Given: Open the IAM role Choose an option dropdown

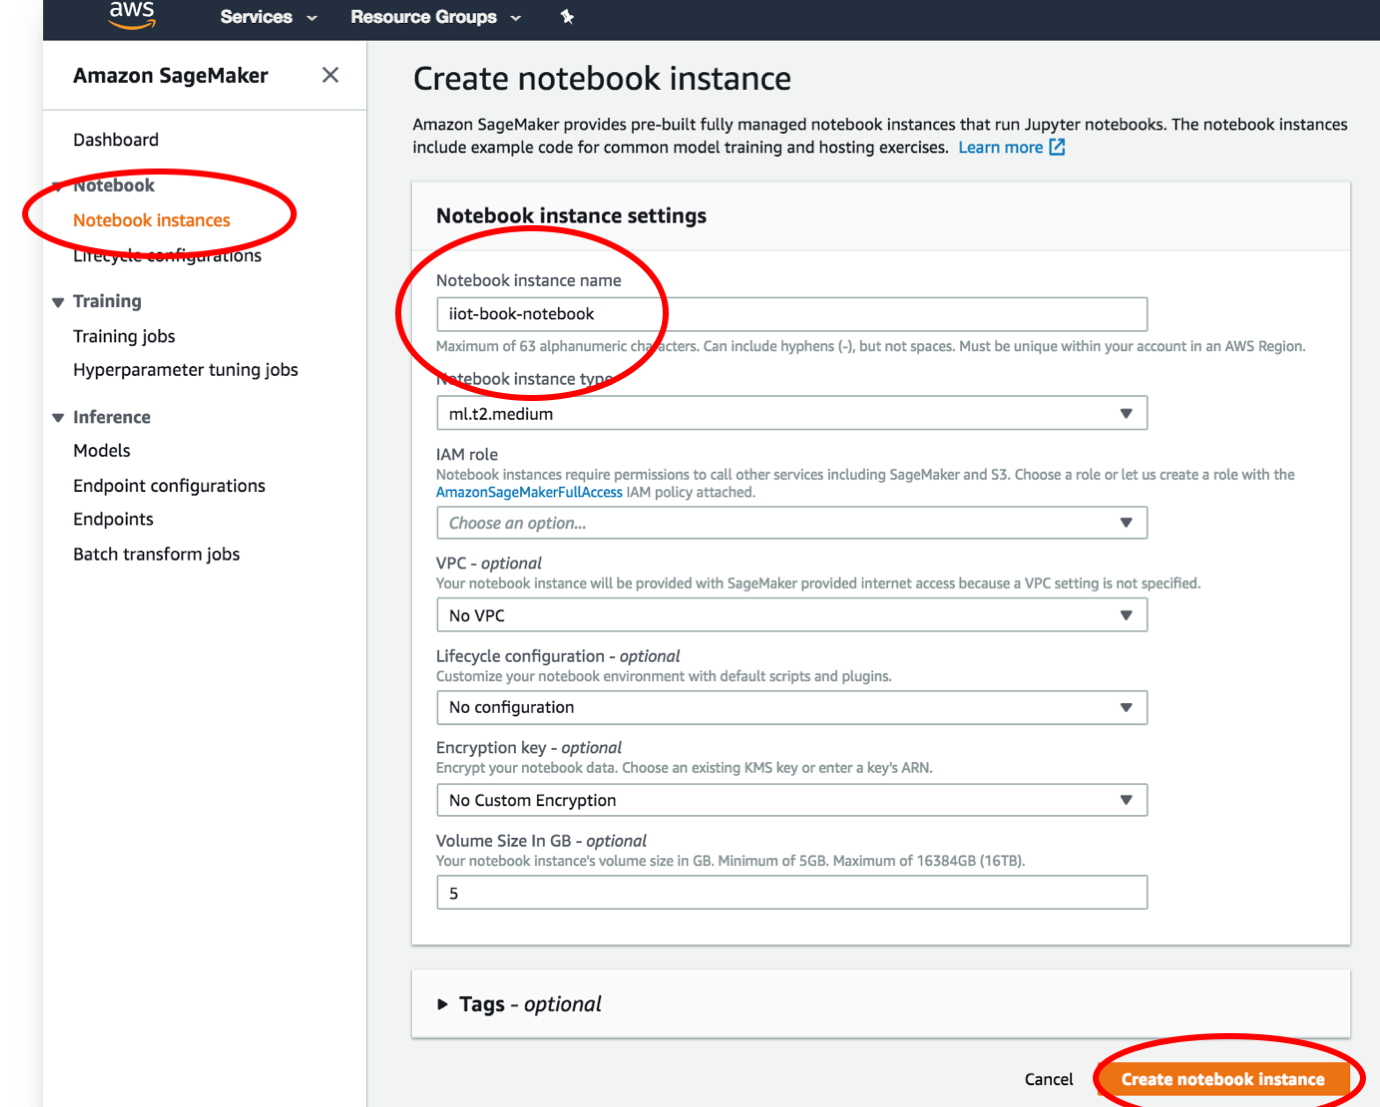Looking at the screenshot, I should tap(791, 522).
